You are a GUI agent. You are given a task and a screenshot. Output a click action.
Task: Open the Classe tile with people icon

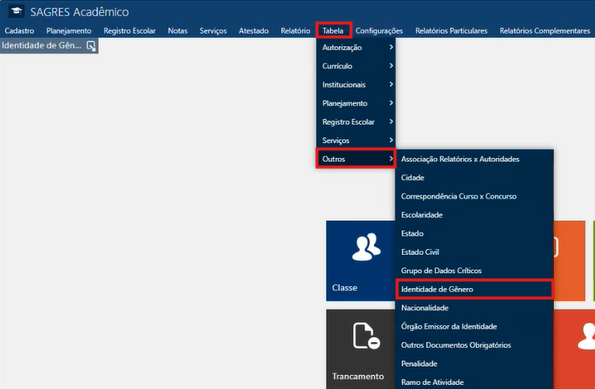(x=360, y=261)
